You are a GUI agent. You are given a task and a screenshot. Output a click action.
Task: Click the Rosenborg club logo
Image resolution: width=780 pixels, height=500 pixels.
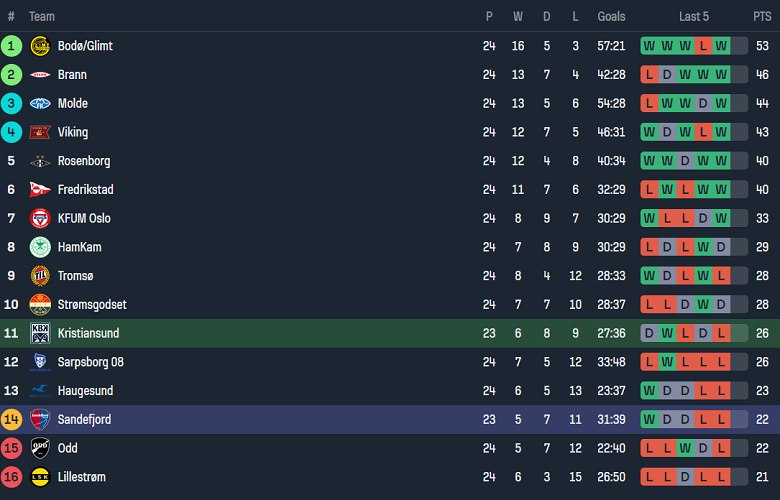click(x=40, y=161)
